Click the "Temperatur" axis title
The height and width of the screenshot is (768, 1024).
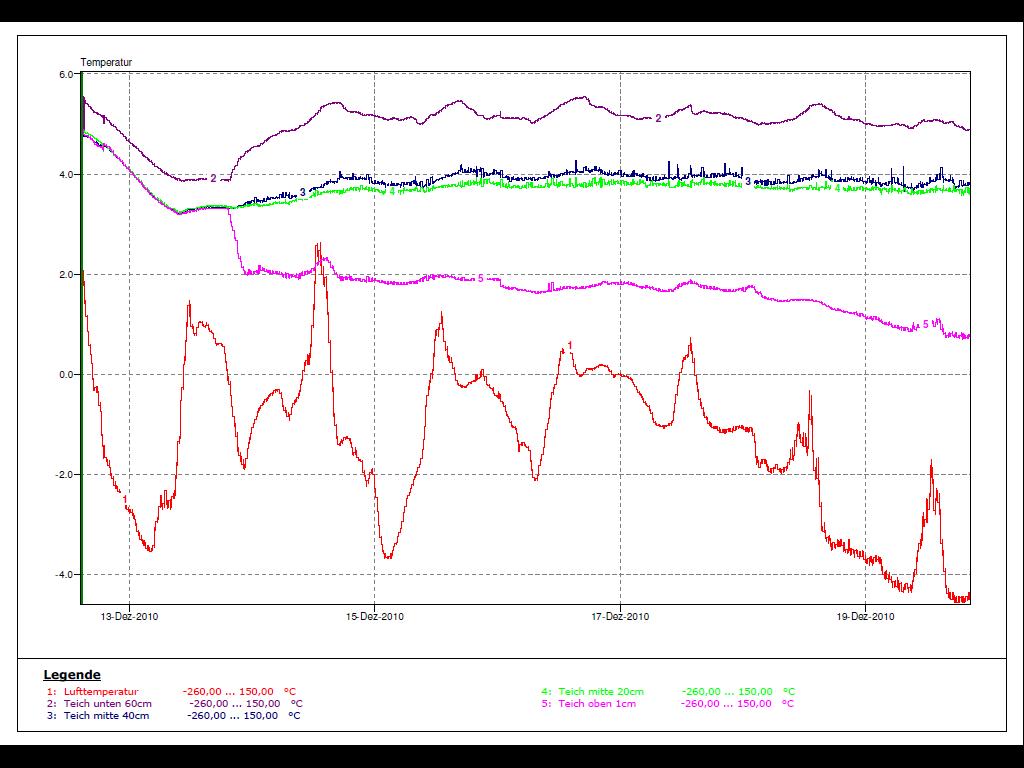[106, 62]
